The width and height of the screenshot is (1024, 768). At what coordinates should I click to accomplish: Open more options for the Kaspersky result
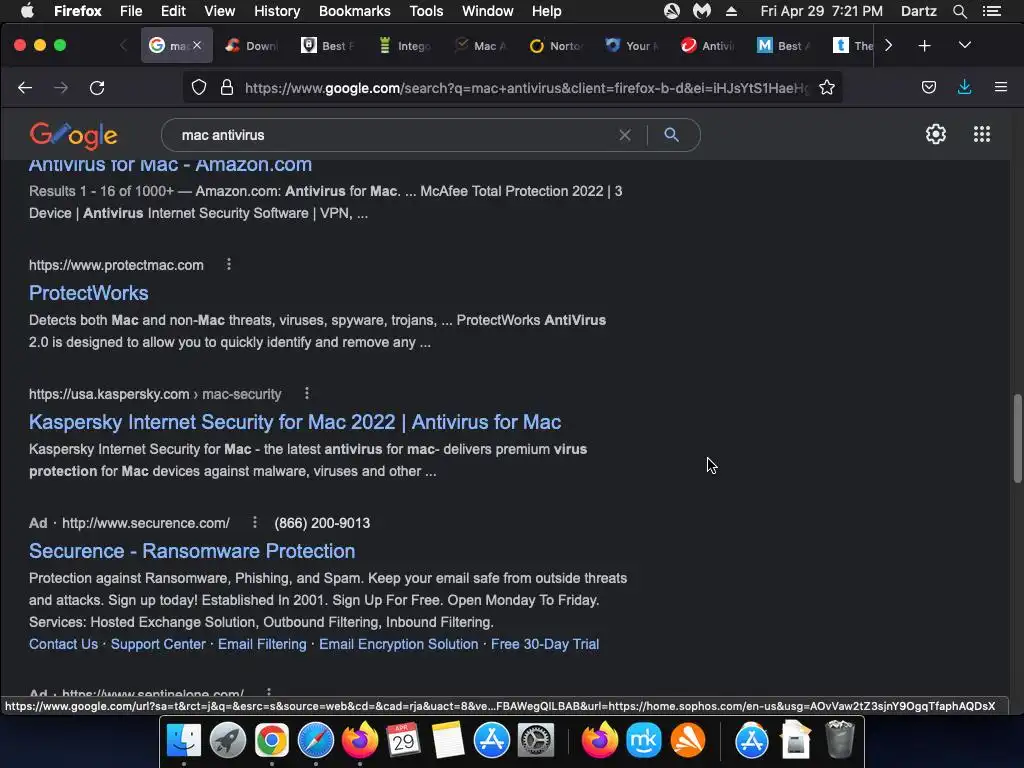[306, 393]
